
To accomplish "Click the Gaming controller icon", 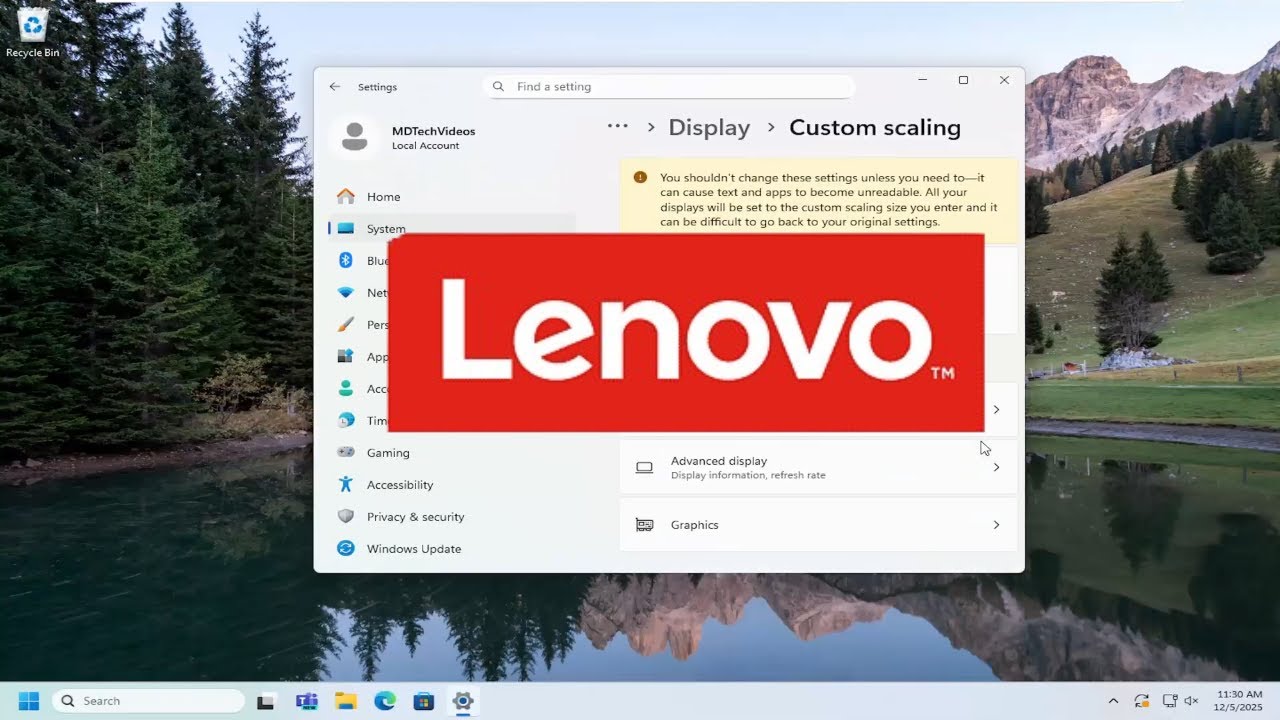I will [x=346, y=453].
